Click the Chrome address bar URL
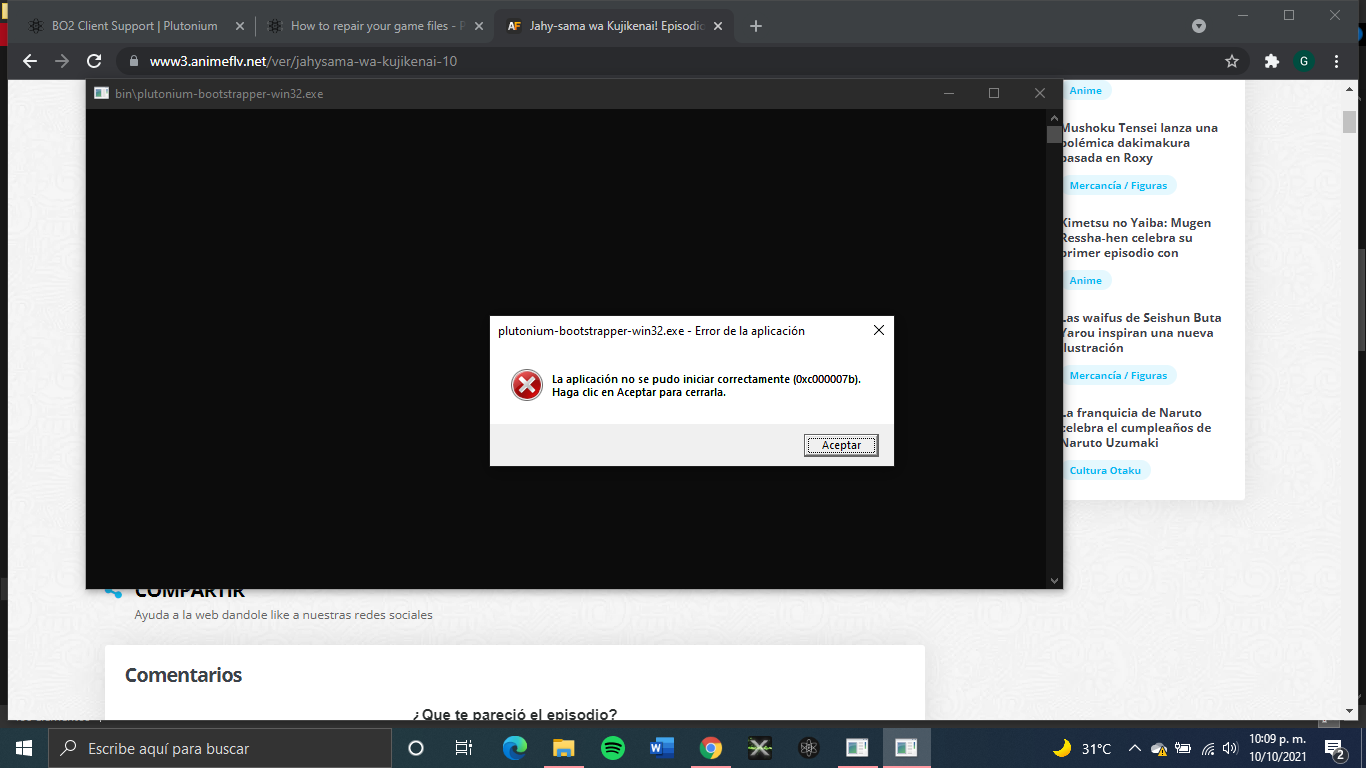The width and height of the screenshot is (1366, 768). click(303, 61)
